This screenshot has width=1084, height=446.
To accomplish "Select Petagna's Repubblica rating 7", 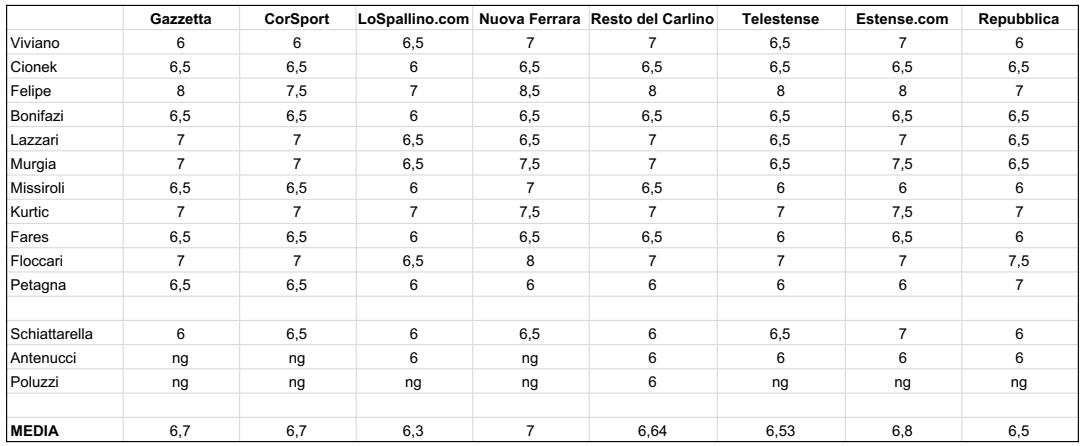I will point(1018,286).
